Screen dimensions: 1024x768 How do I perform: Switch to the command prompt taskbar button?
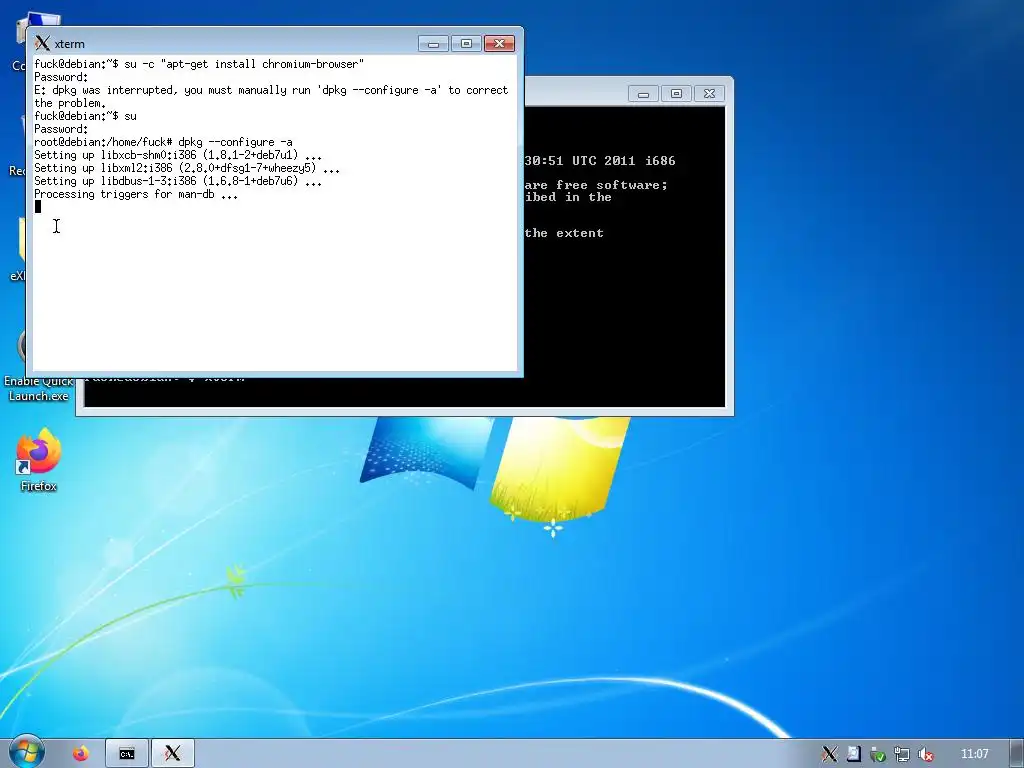point(127,754)
